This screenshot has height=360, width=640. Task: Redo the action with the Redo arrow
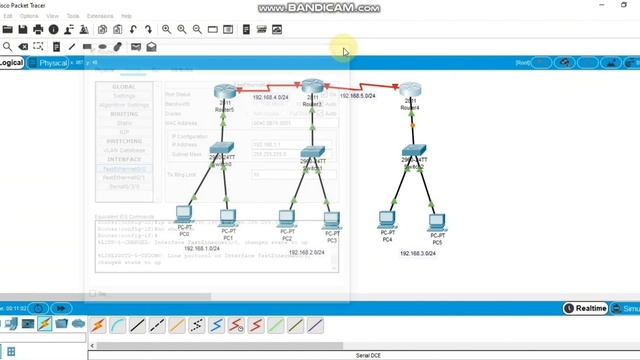pyautogui.click(x=149, y=29)
